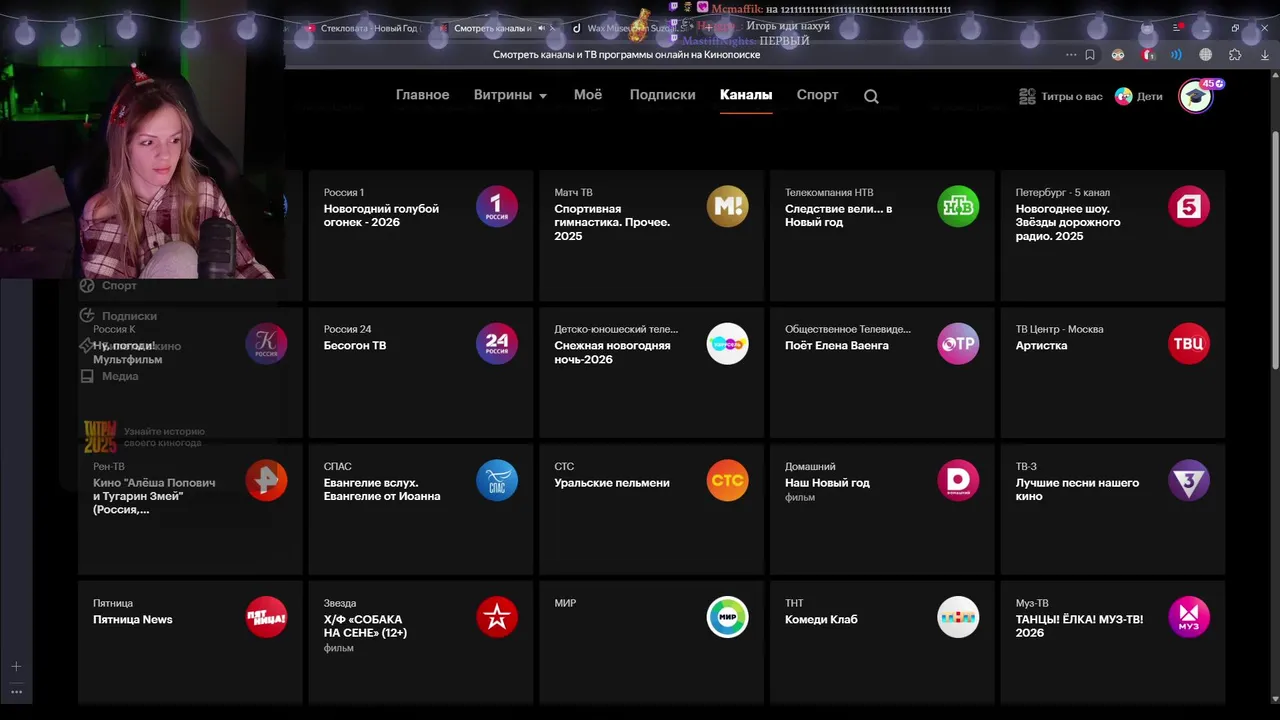1280x720 pixels.
Task: Click the СТС orange channel logo
Action: pyautogui.click(x=727, y=480)
